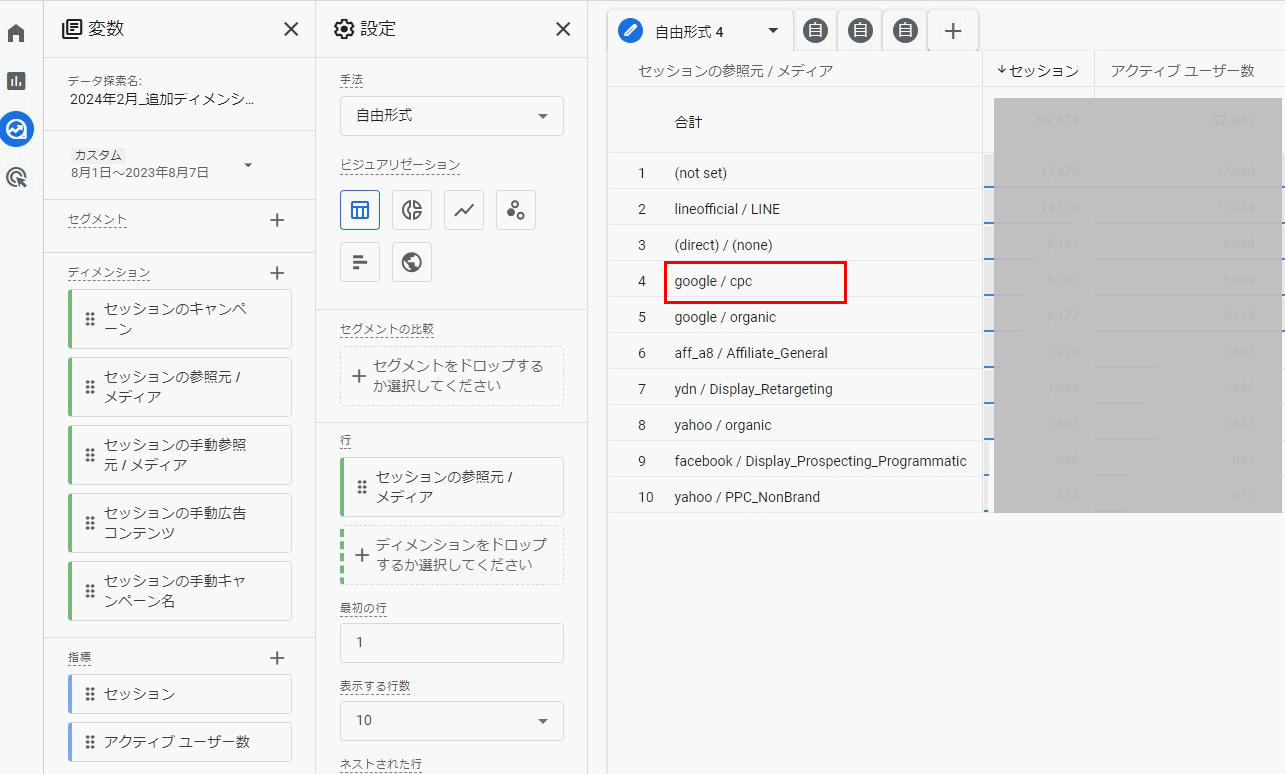Open the 表示する行数 dropdown showing 10

click(452, 721)
